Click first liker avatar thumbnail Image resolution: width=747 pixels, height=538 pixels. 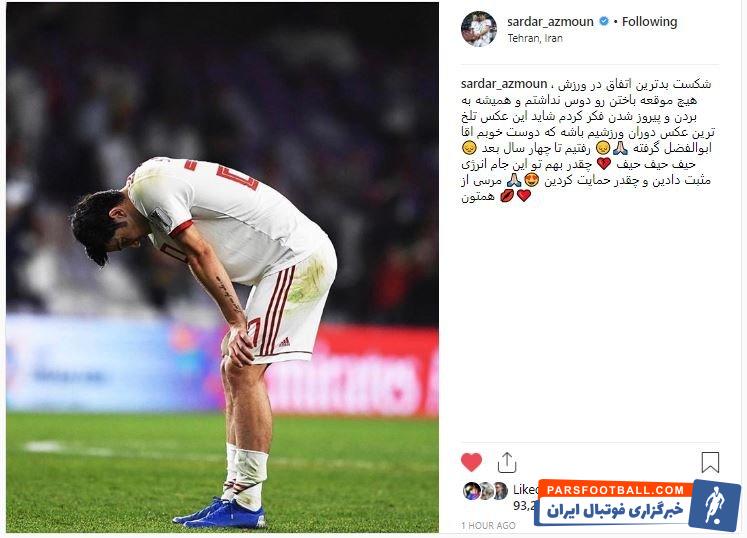point(471,491)
